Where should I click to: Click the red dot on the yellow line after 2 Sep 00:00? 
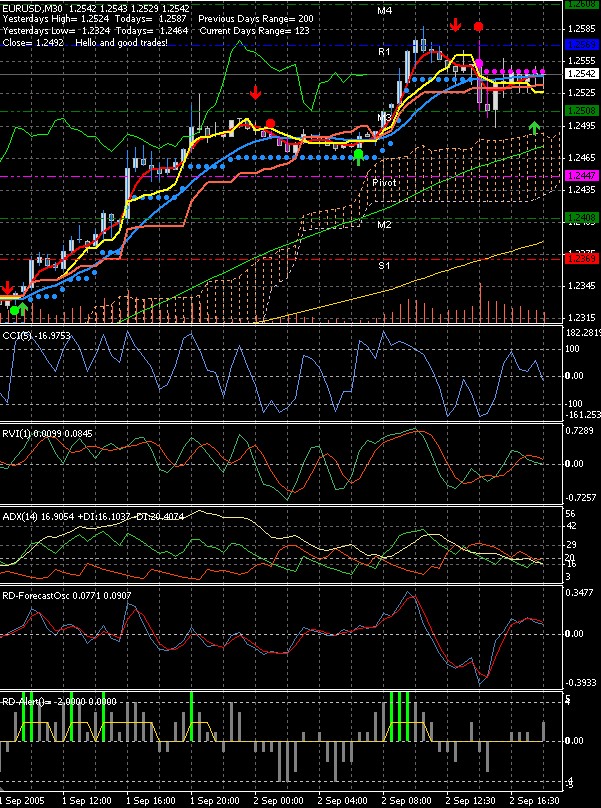pyautogui.click(x=270, y=123)
